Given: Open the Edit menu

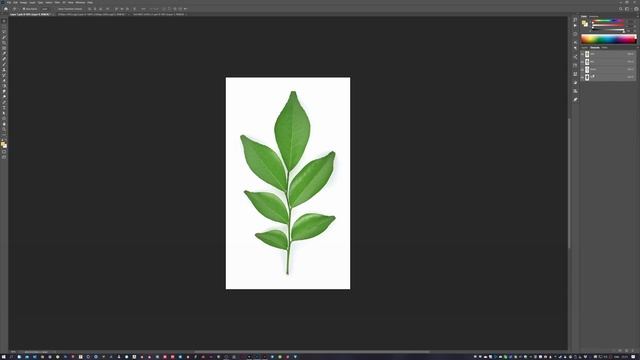Looking at the screenshot, I should (15, 2).
